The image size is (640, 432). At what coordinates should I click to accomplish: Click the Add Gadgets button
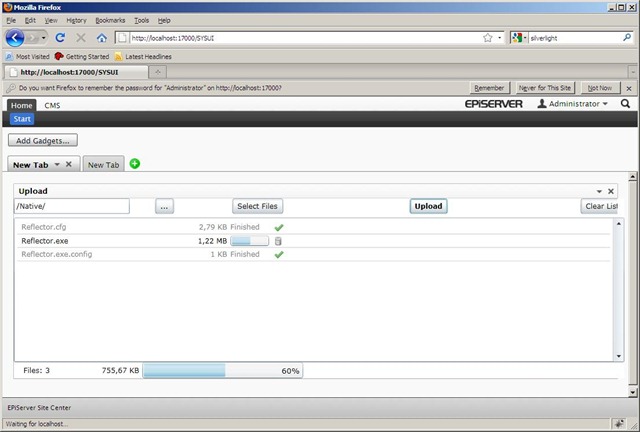point(43,141)
